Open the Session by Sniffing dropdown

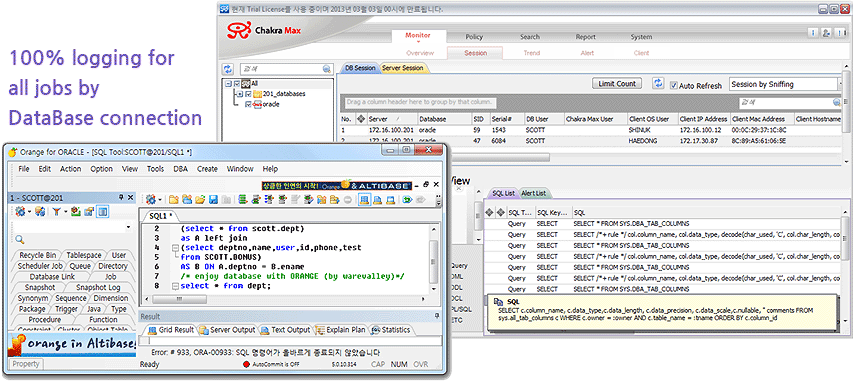coord(840,84)
